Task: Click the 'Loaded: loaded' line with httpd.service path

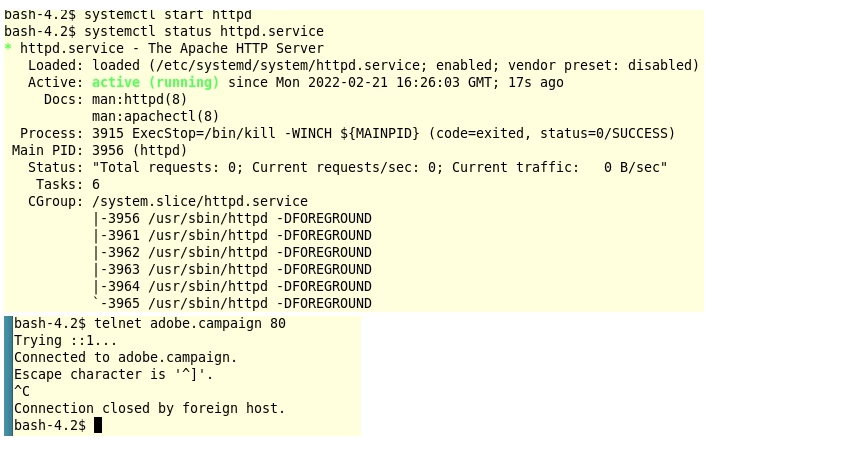Action: [364, 66]
